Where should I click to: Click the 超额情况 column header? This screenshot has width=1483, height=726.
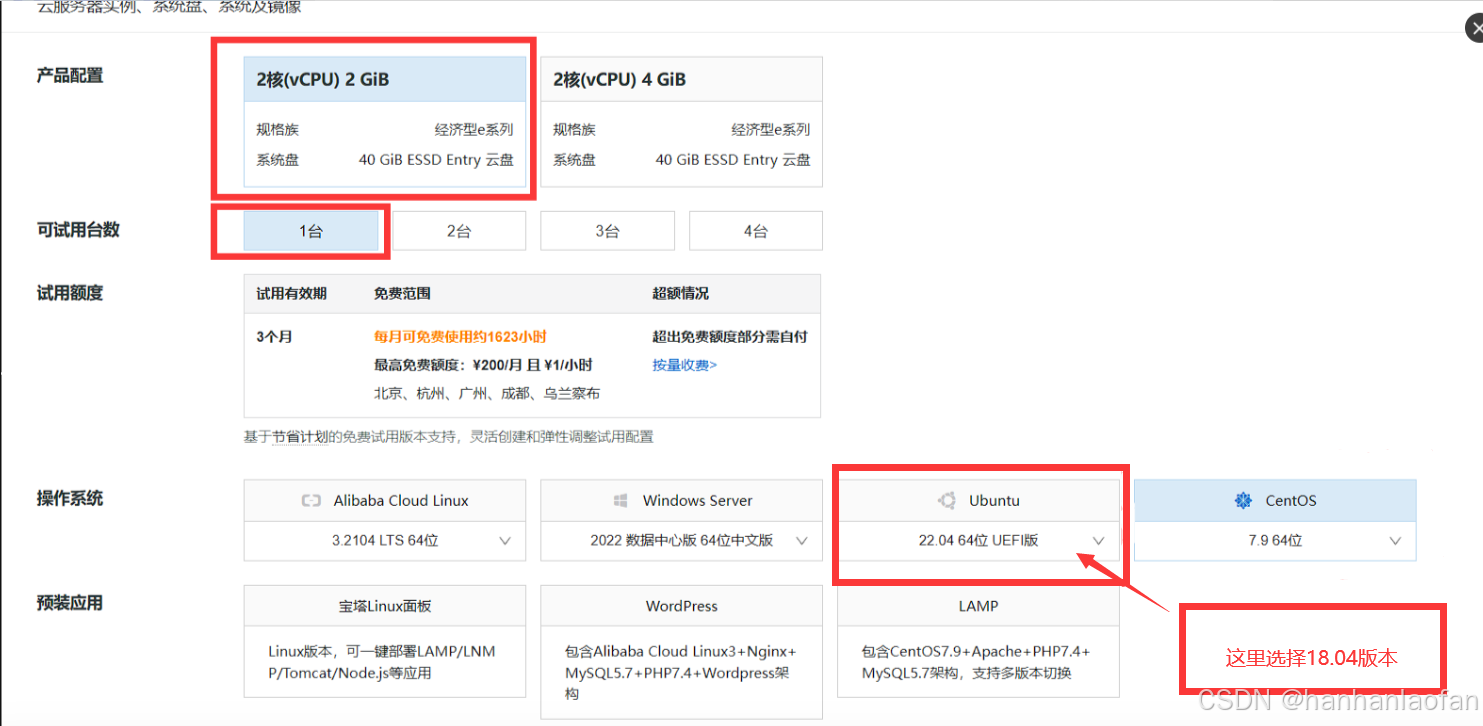[681, 294]
